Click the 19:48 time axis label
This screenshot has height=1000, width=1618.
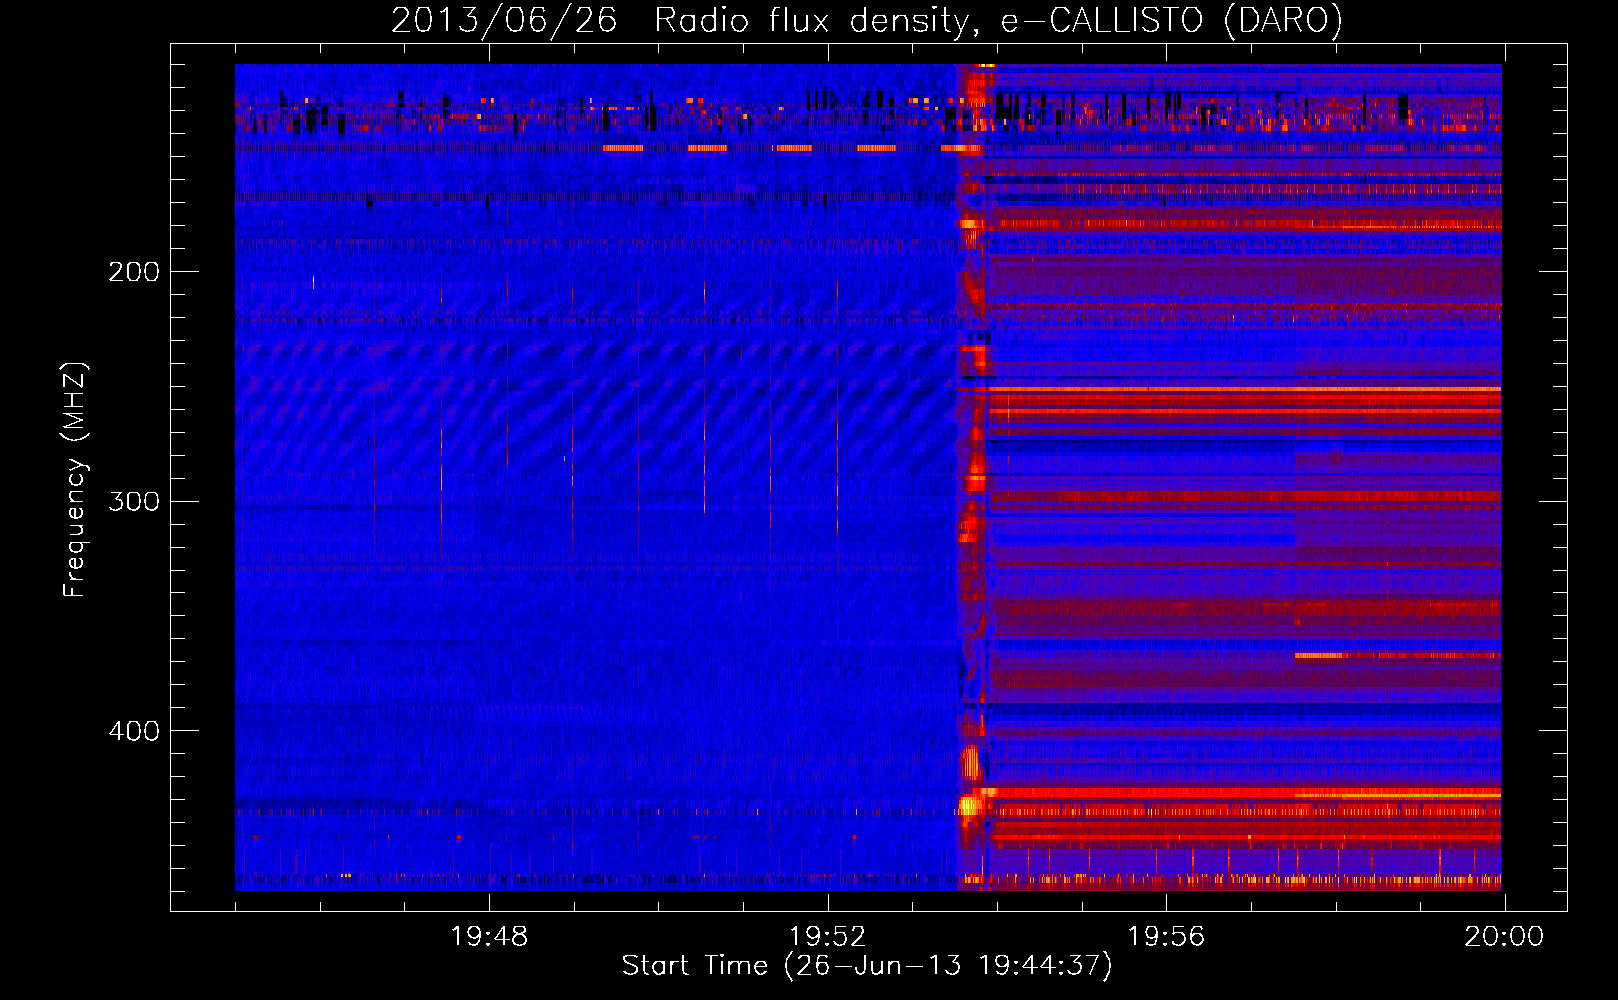click(489, 937)
